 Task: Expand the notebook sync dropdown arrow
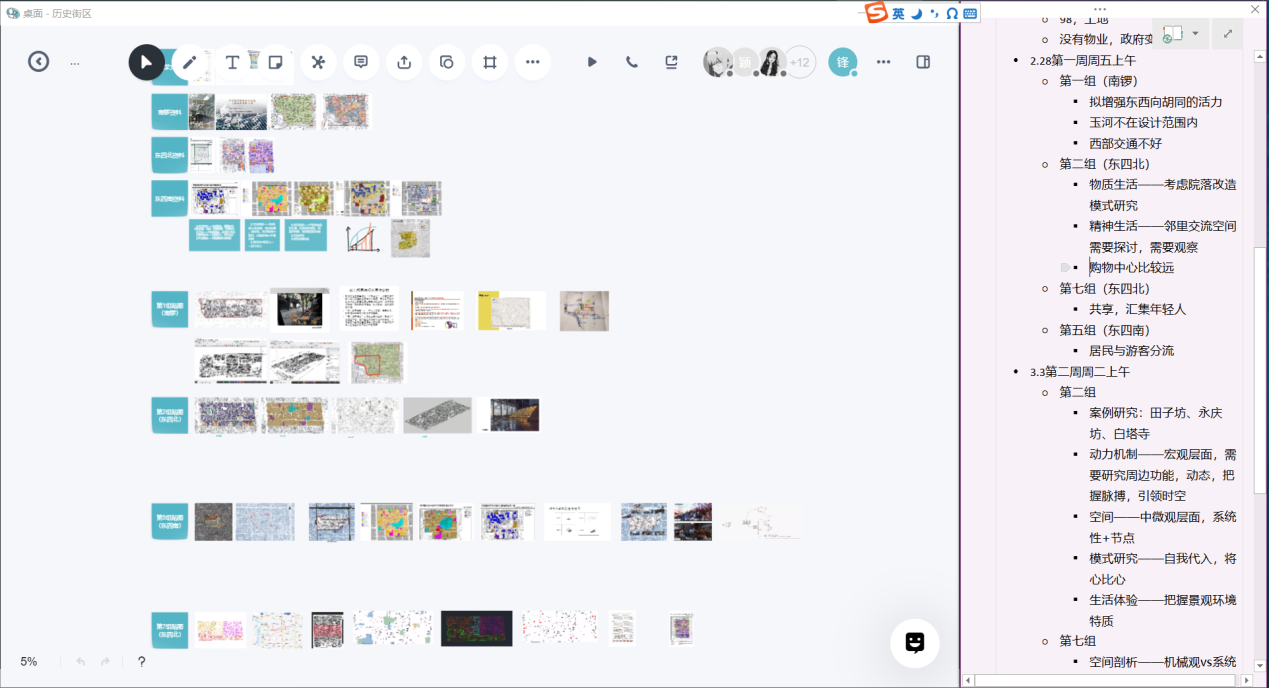coord(1195,34)
